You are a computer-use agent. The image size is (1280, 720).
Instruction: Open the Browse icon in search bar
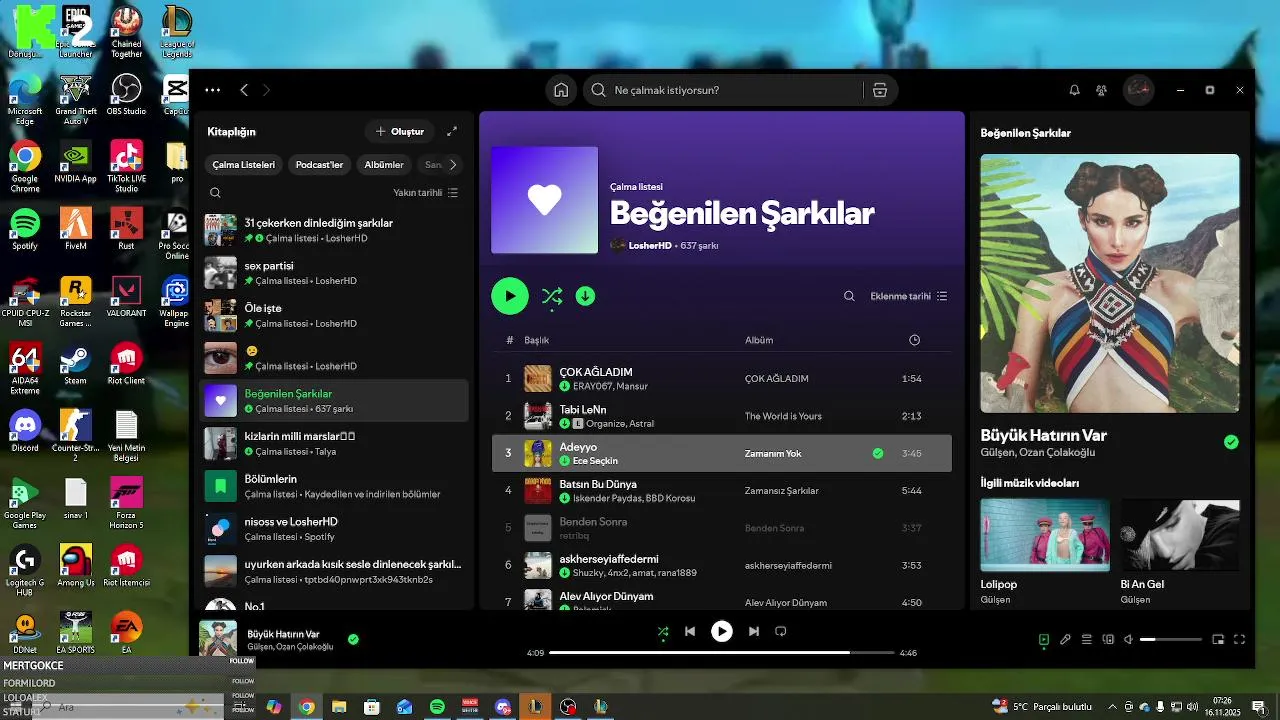coord(880,90)
